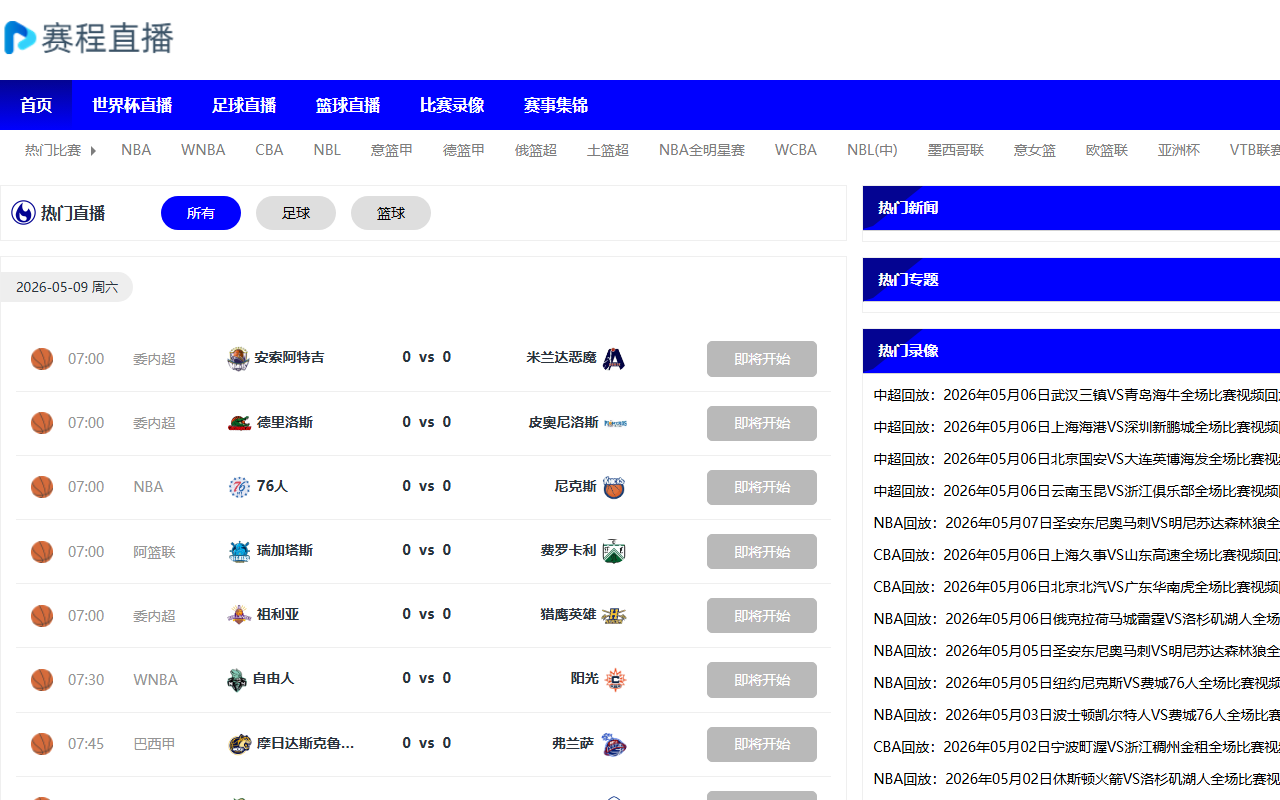Click the 尼克斯 team logo
1280x800 pixels.
[614, 487]
